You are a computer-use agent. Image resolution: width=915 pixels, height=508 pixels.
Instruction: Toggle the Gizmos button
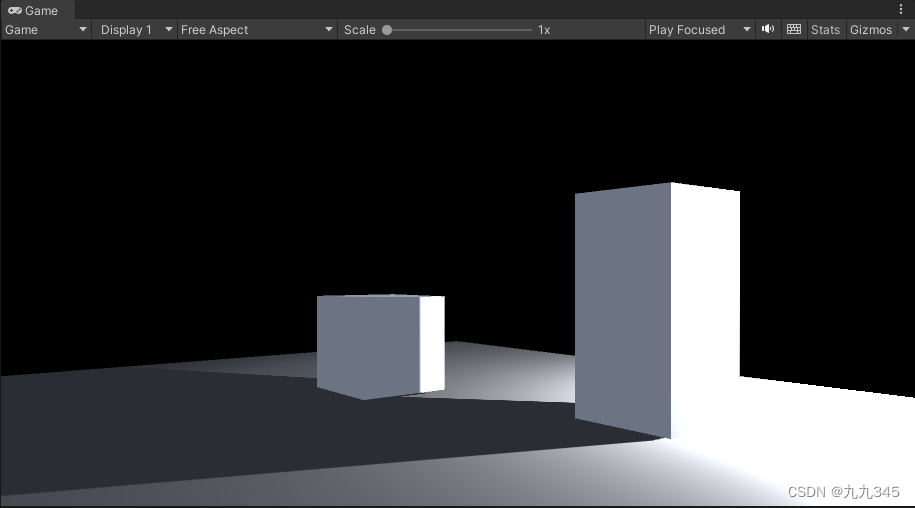tap(871, 30)
